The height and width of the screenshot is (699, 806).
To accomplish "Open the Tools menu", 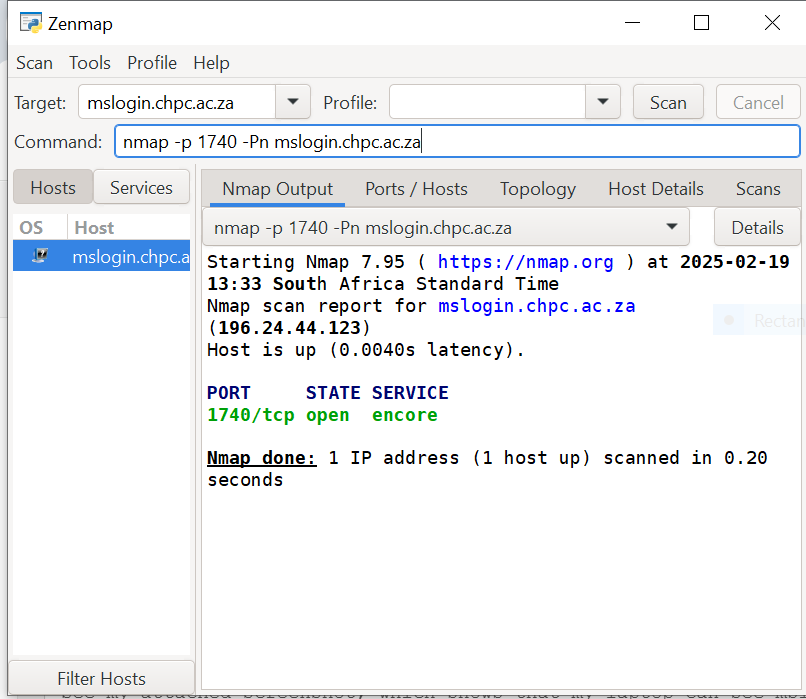I will click(x=90, y=63).
